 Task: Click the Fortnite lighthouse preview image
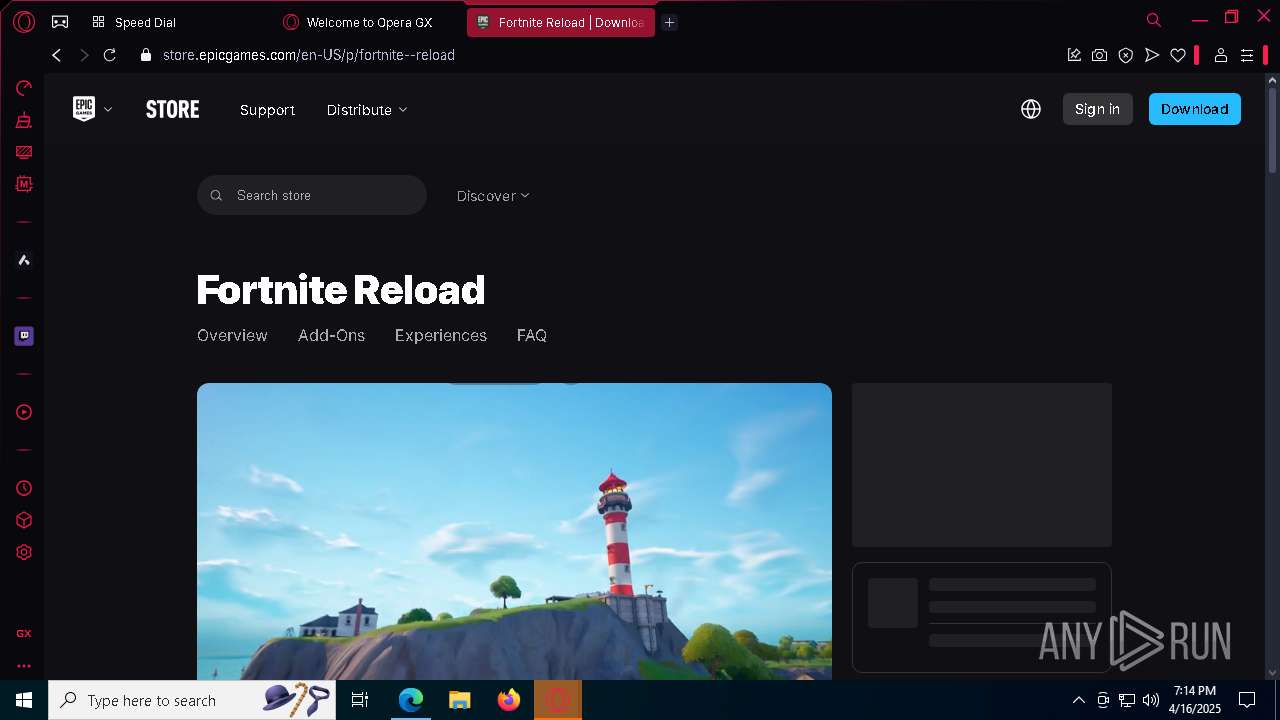click(x=514, y=531)
